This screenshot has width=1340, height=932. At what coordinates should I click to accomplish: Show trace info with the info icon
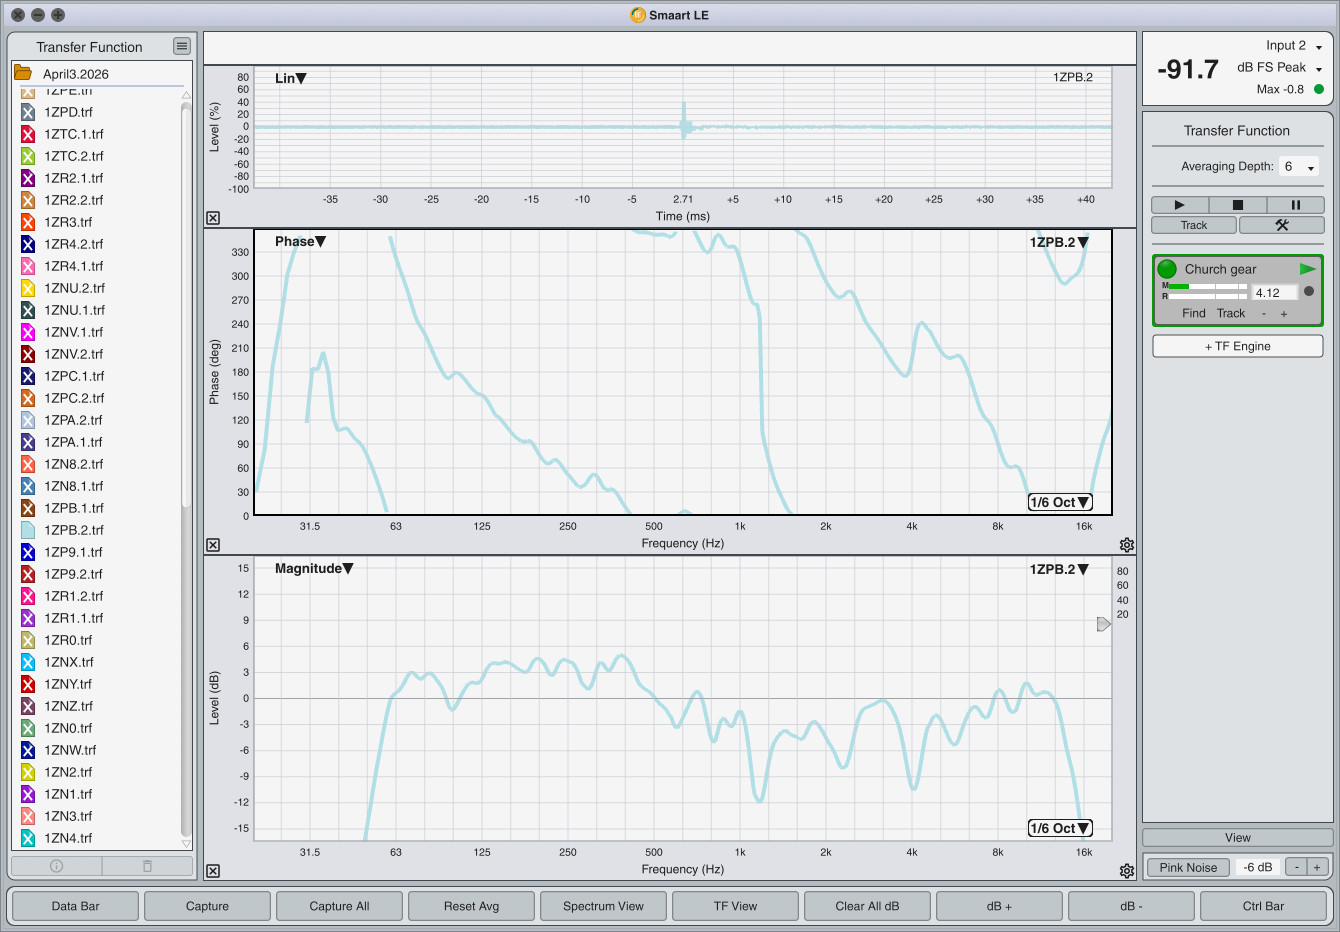coord(56,866)
